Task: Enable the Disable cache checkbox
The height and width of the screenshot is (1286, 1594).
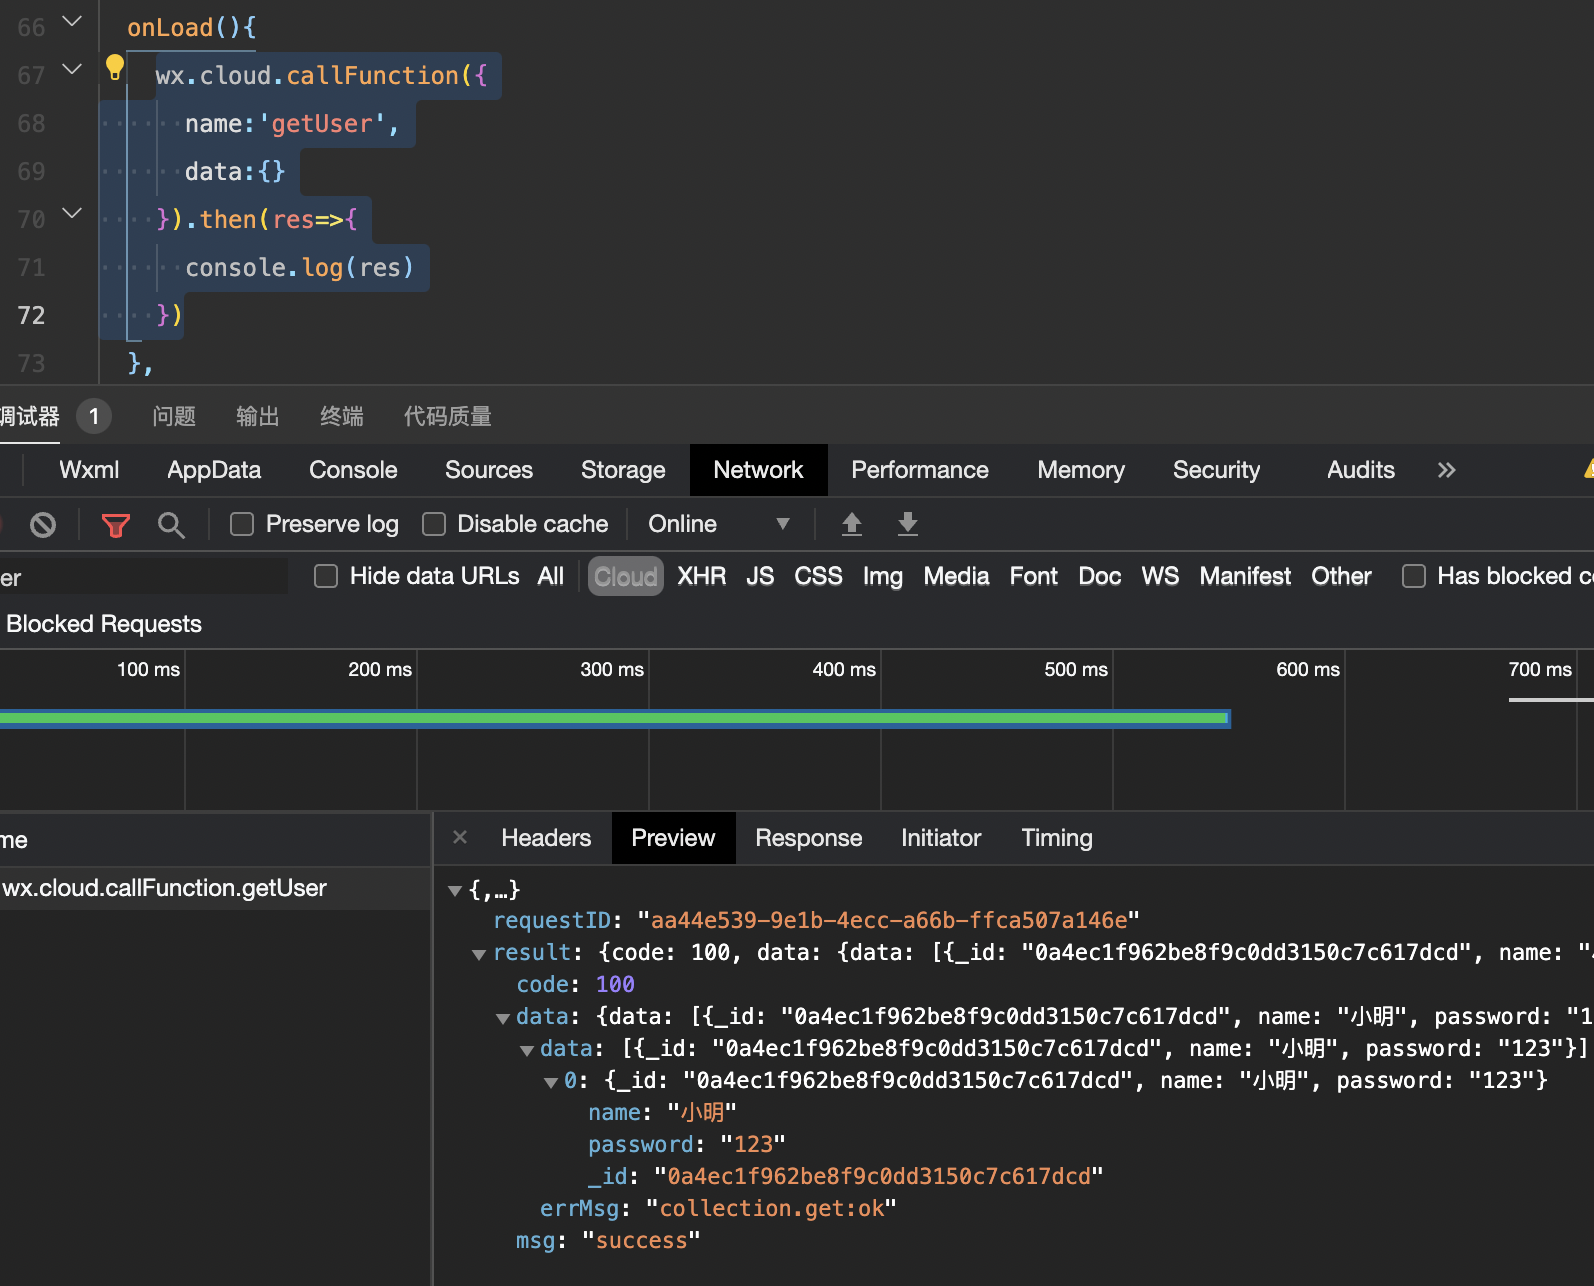Action: (x=434, y=524)
